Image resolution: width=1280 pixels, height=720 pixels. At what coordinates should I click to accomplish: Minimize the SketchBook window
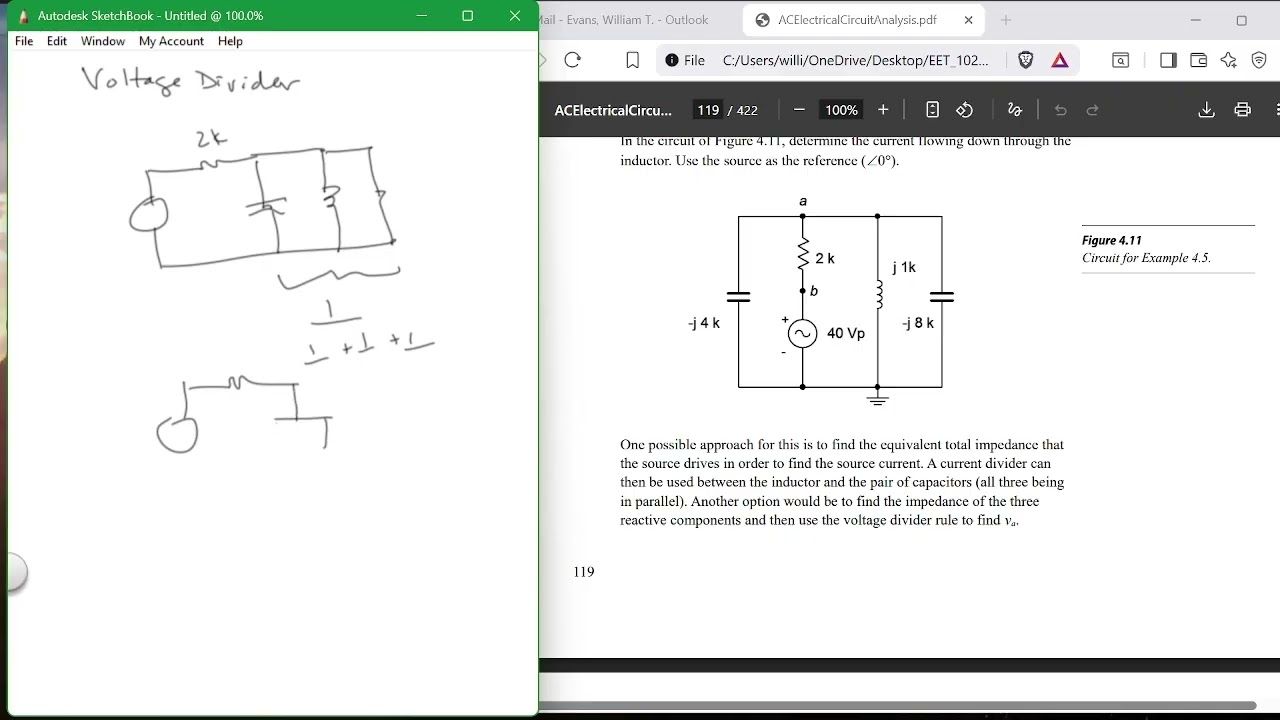421,16
